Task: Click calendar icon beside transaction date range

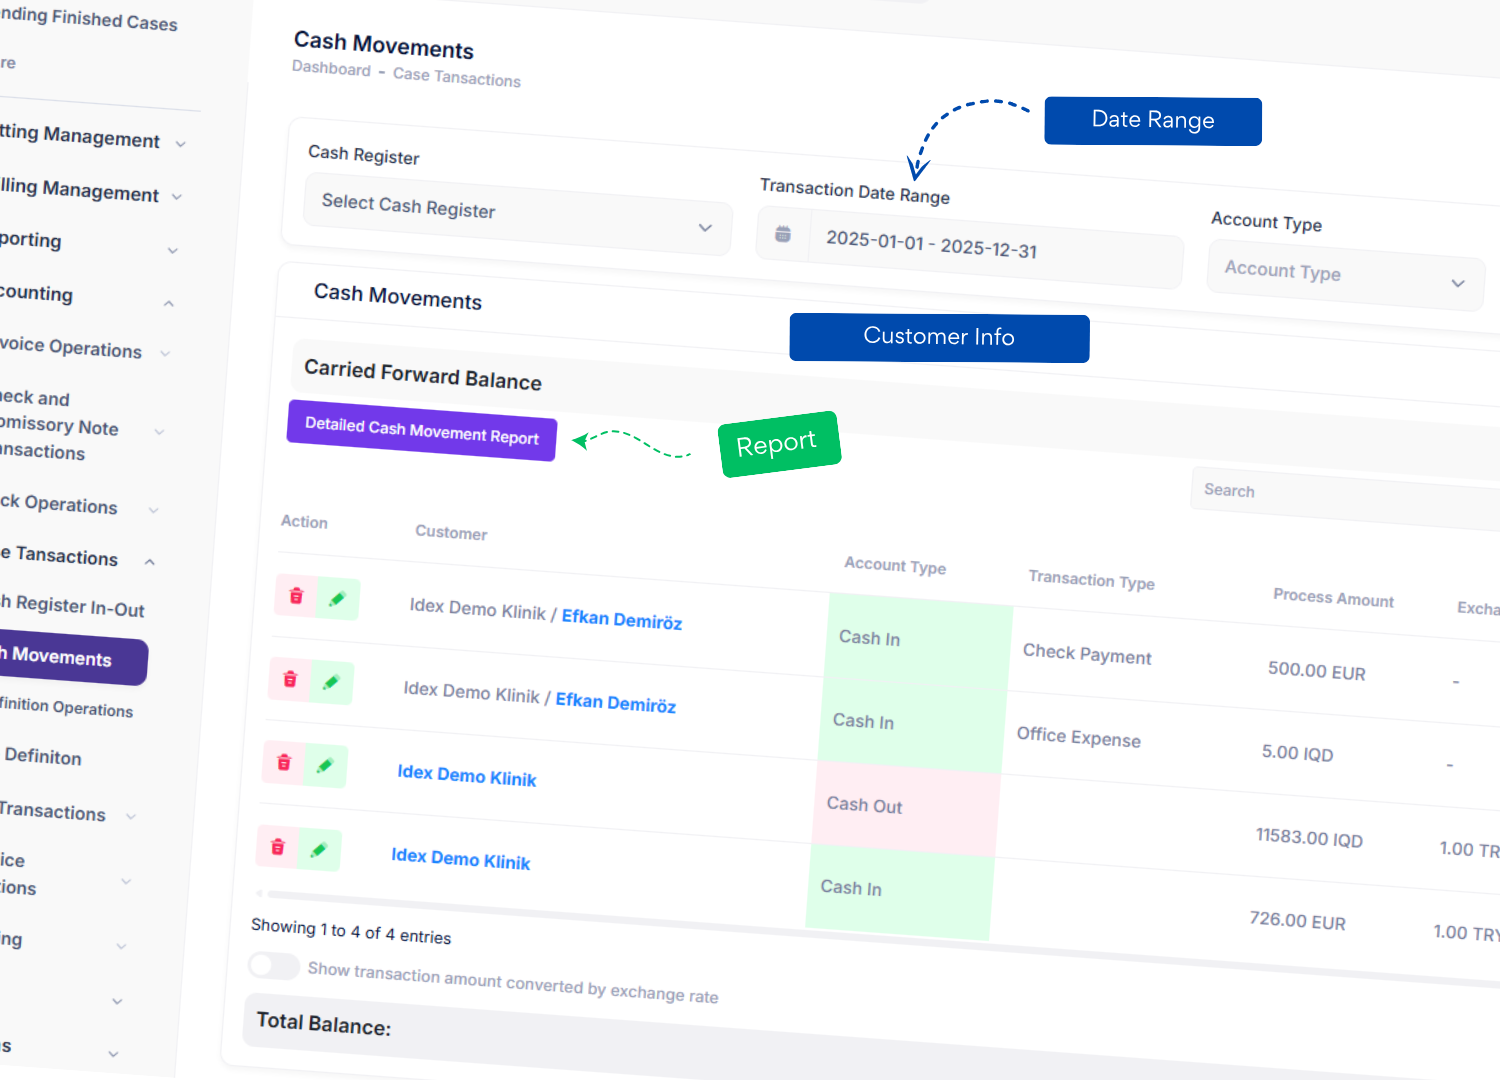Action: (x=783, y=234)
